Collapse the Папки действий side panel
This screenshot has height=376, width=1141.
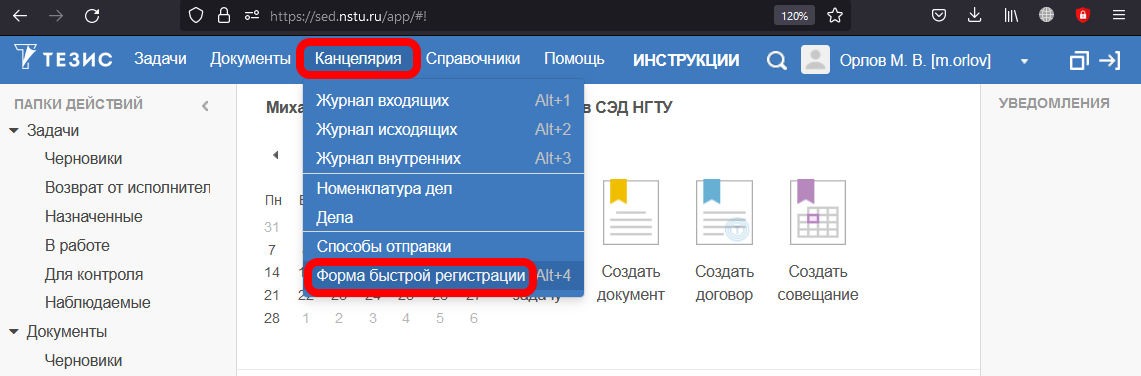point(205,106)
